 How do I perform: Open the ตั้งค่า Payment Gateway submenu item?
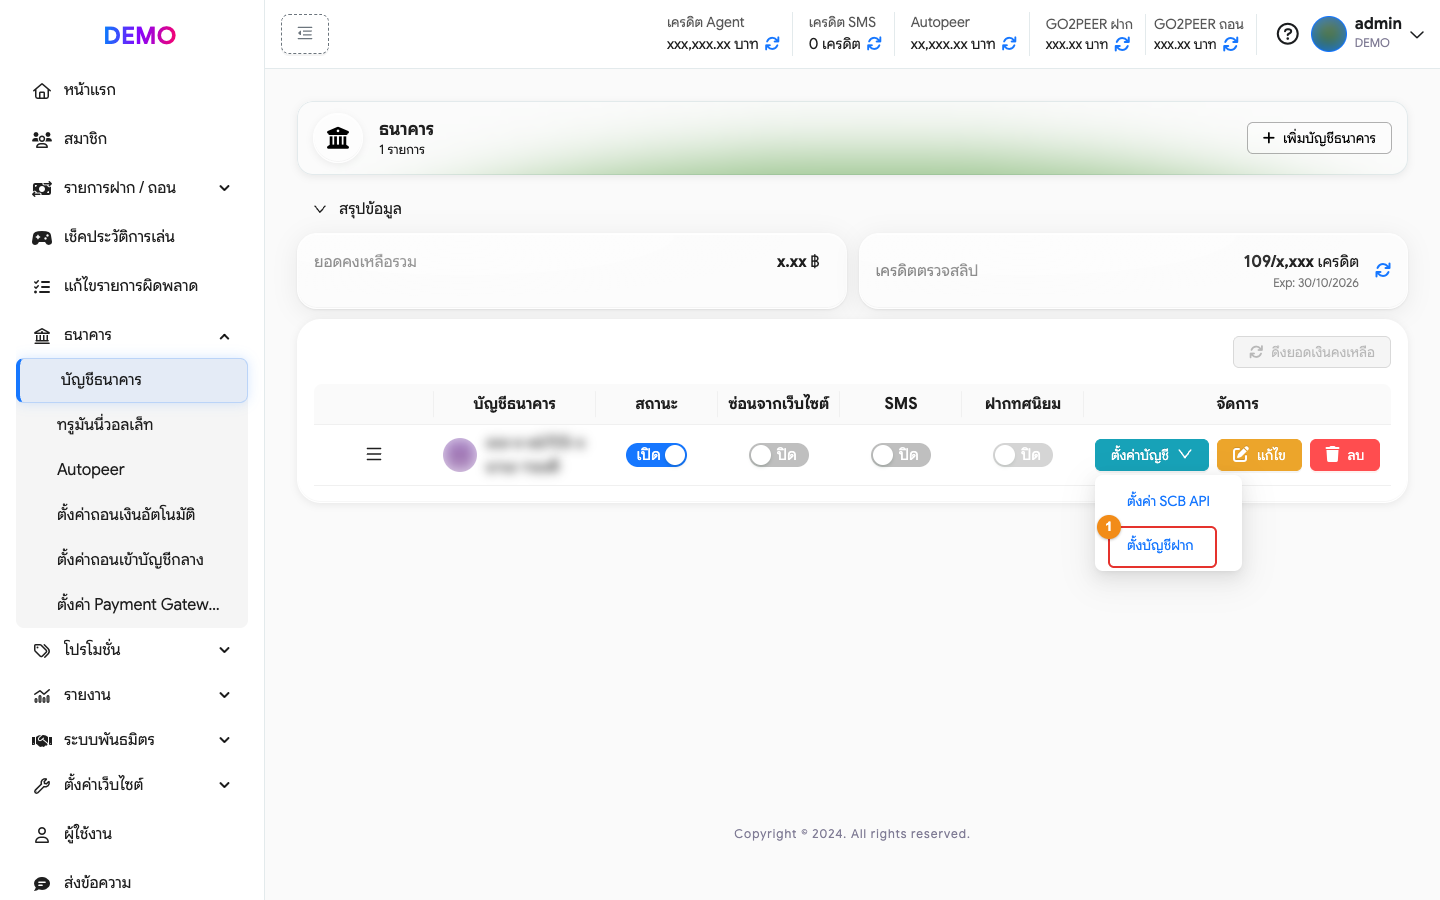tap(132, 605)
